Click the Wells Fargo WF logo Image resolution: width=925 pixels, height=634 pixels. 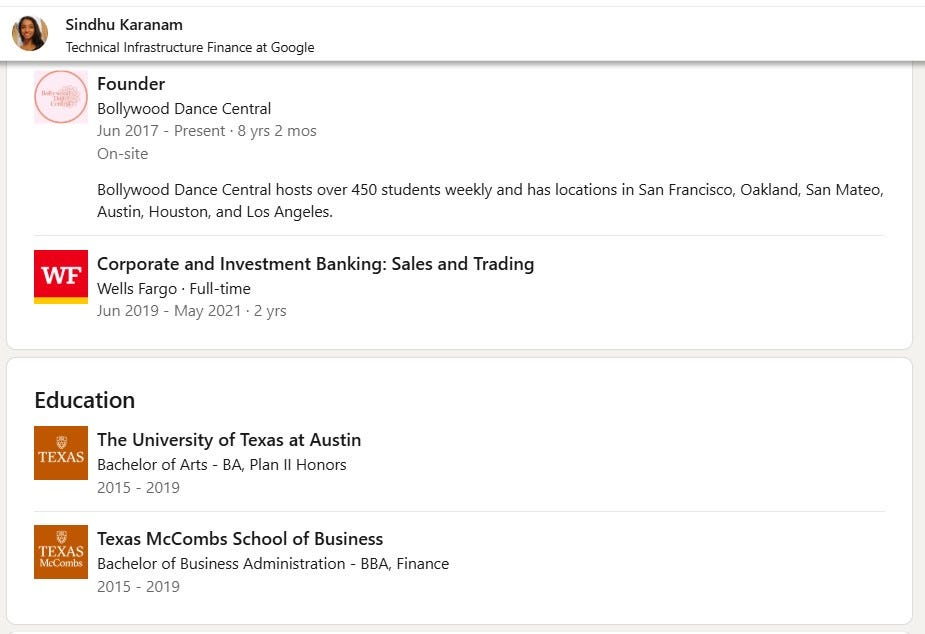[x=61, y=277]
